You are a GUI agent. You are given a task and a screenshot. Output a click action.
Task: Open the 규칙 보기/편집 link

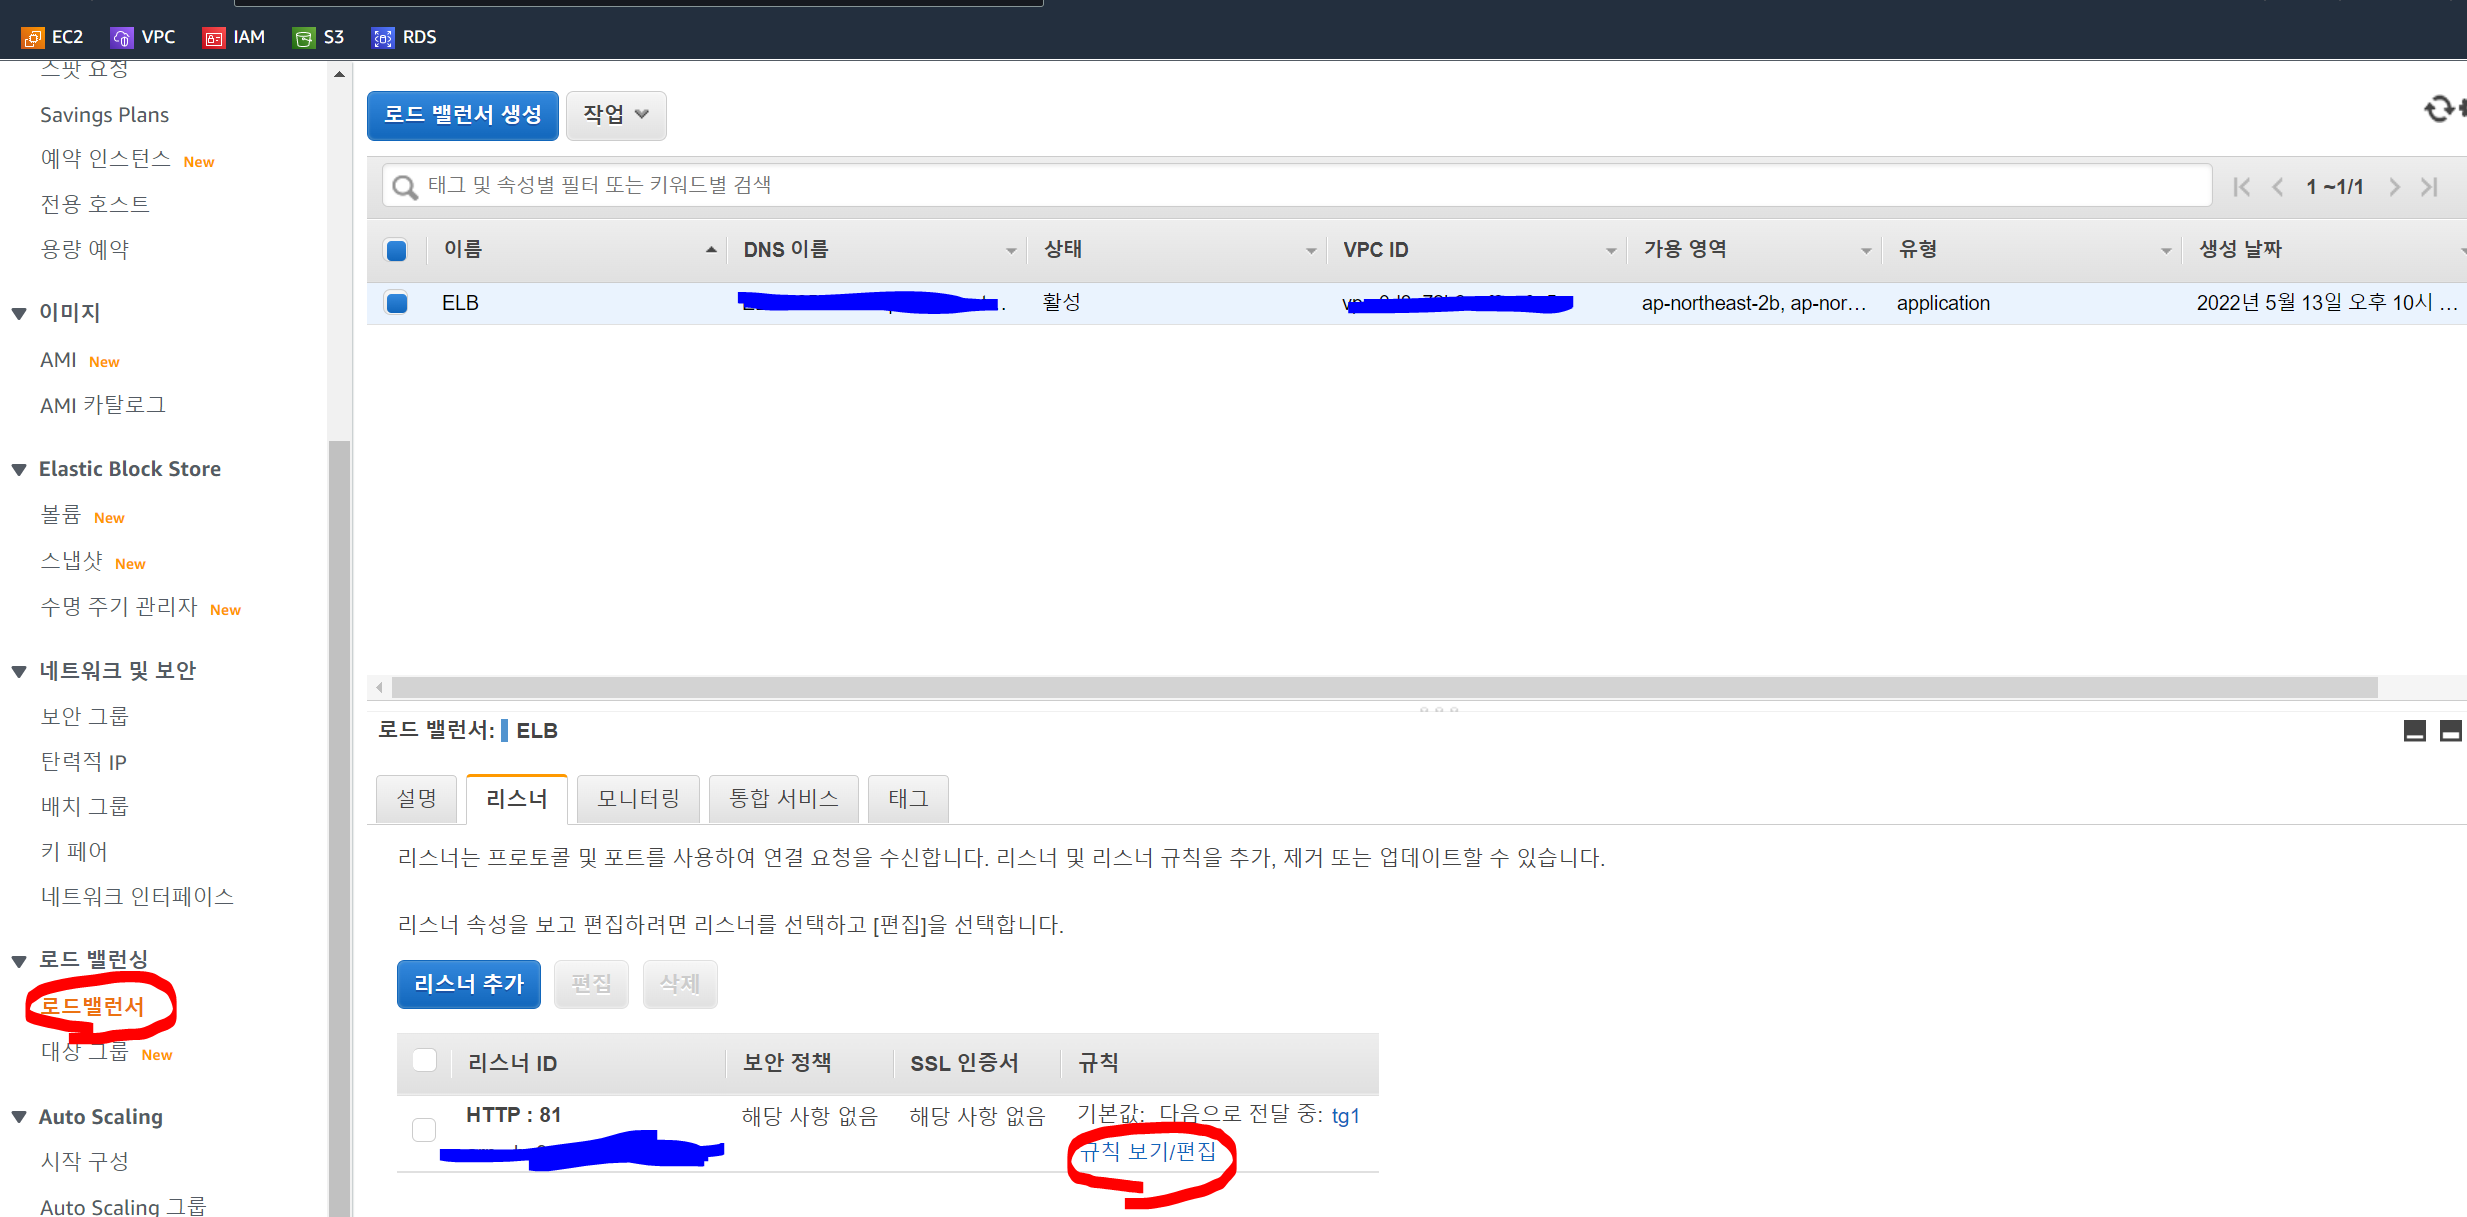(x=1148, y=1152)
